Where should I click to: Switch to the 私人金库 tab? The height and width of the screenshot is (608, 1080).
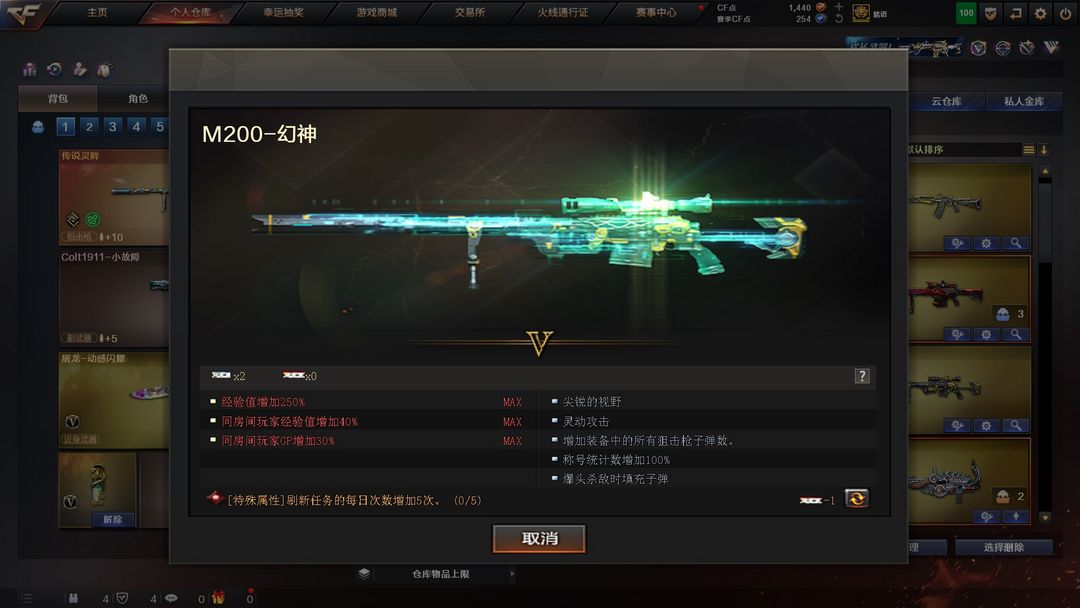tap(1024, 101)
